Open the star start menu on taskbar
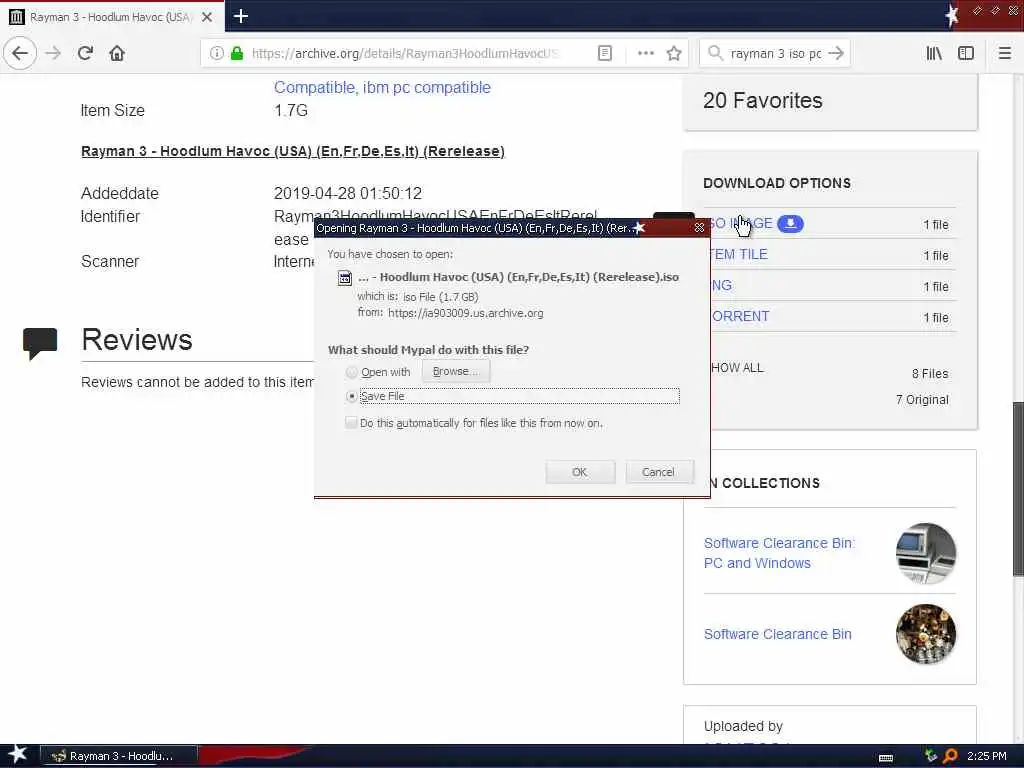This screenshot has width=1024, height=768. [x=17, y=754]
